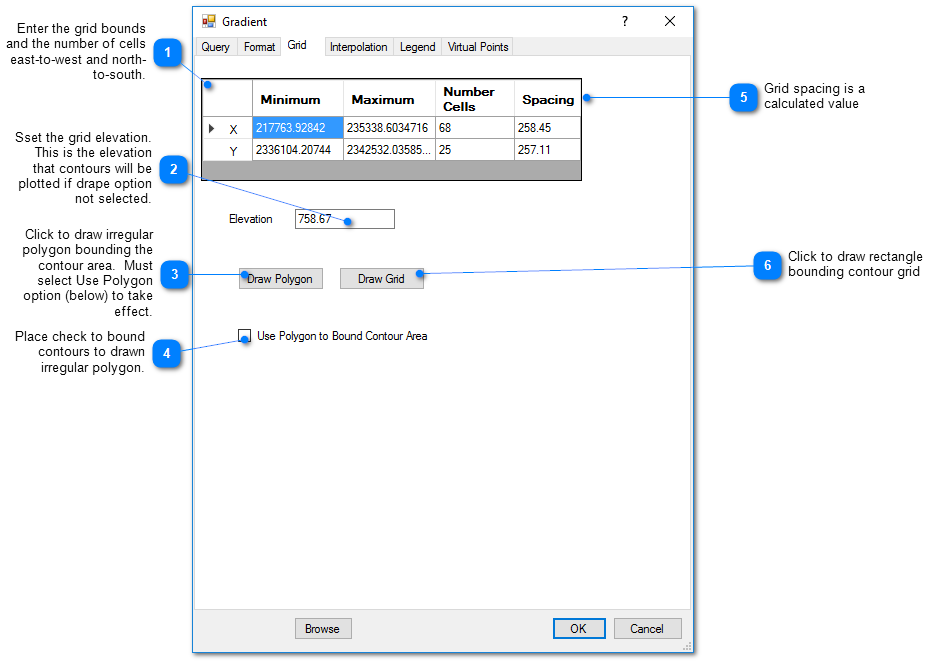This screenshot has width=930, height=663.
Task: Click the X row selector arrow
Action: click(211, 129)
